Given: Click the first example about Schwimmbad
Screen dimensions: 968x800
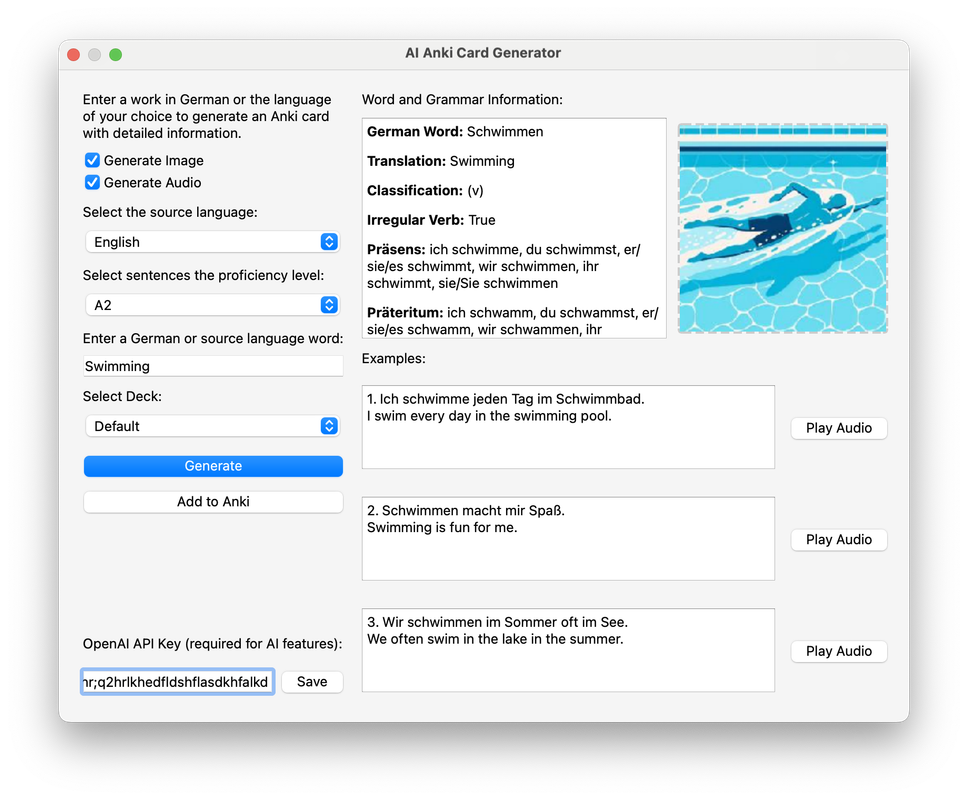Looking at the screenshot, I should 568,427.
